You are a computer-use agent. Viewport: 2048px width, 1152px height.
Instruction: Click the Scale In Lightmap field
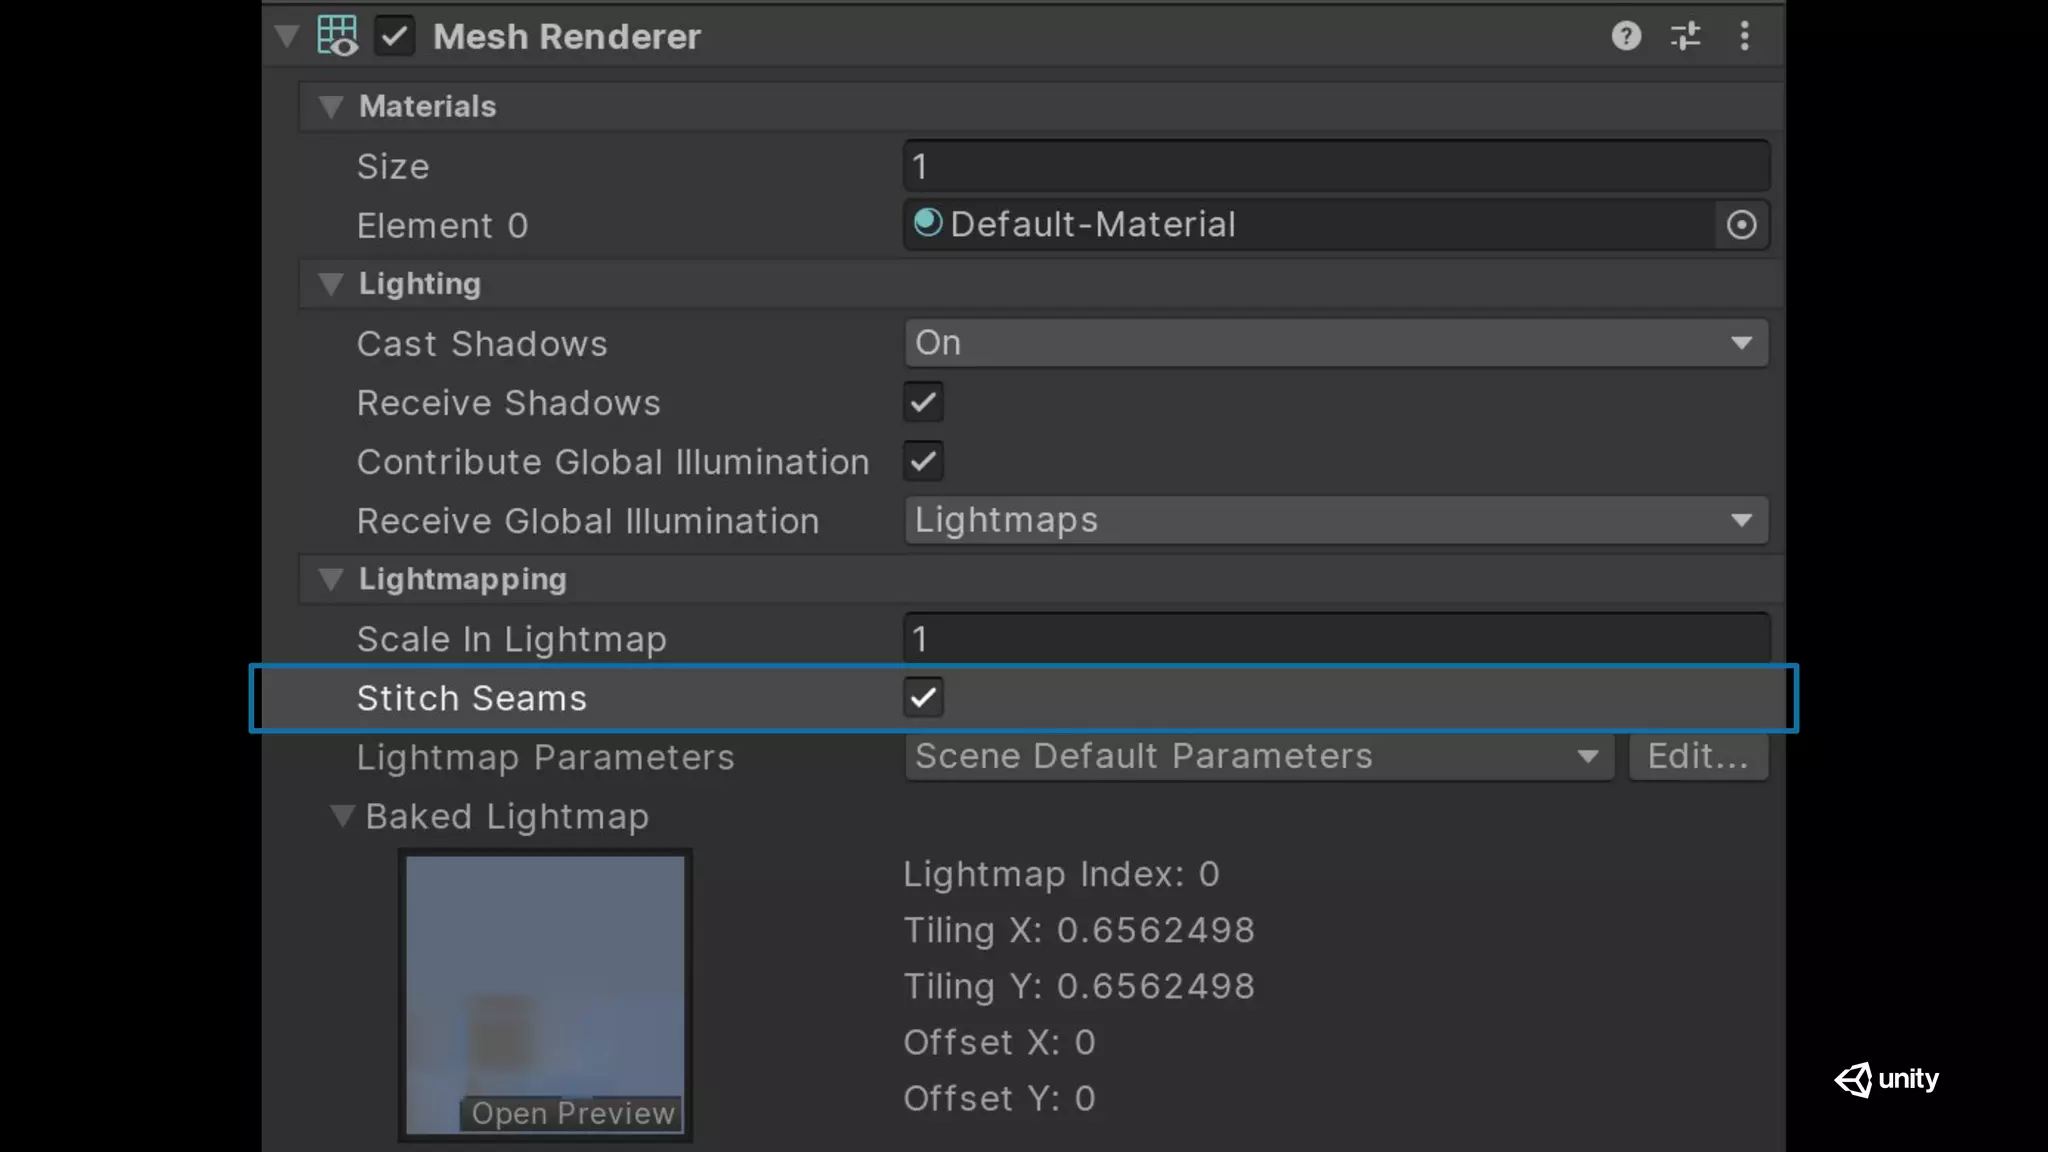1336,639
